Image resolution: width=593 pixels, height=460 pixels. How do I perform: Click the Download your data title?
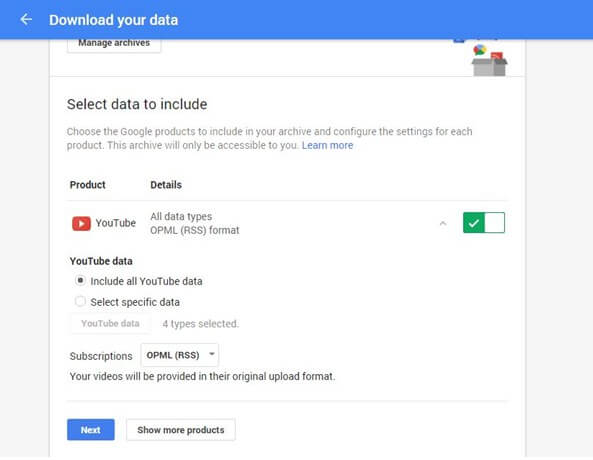pos(113,20)
